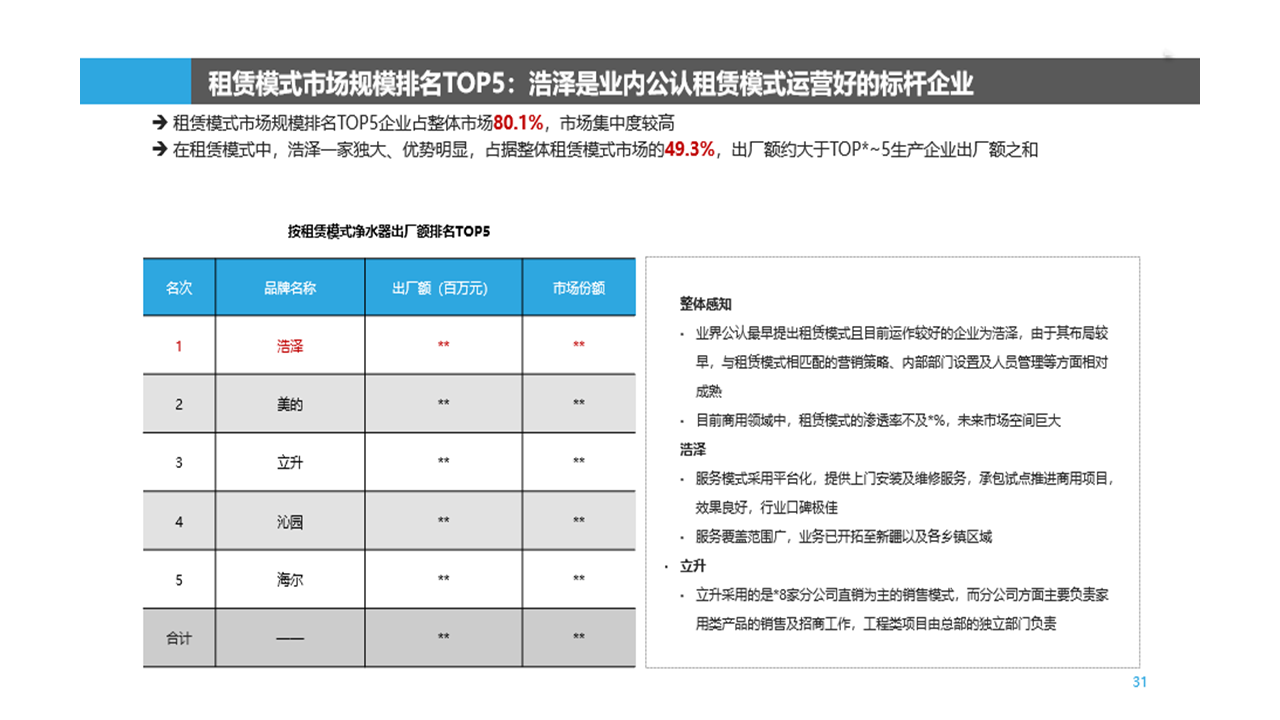This screenshot has width=1280, height=720.
Task: Click the table caption 按租赁模式净水器出厂额排名TOP5
Action: coord(389,231)
